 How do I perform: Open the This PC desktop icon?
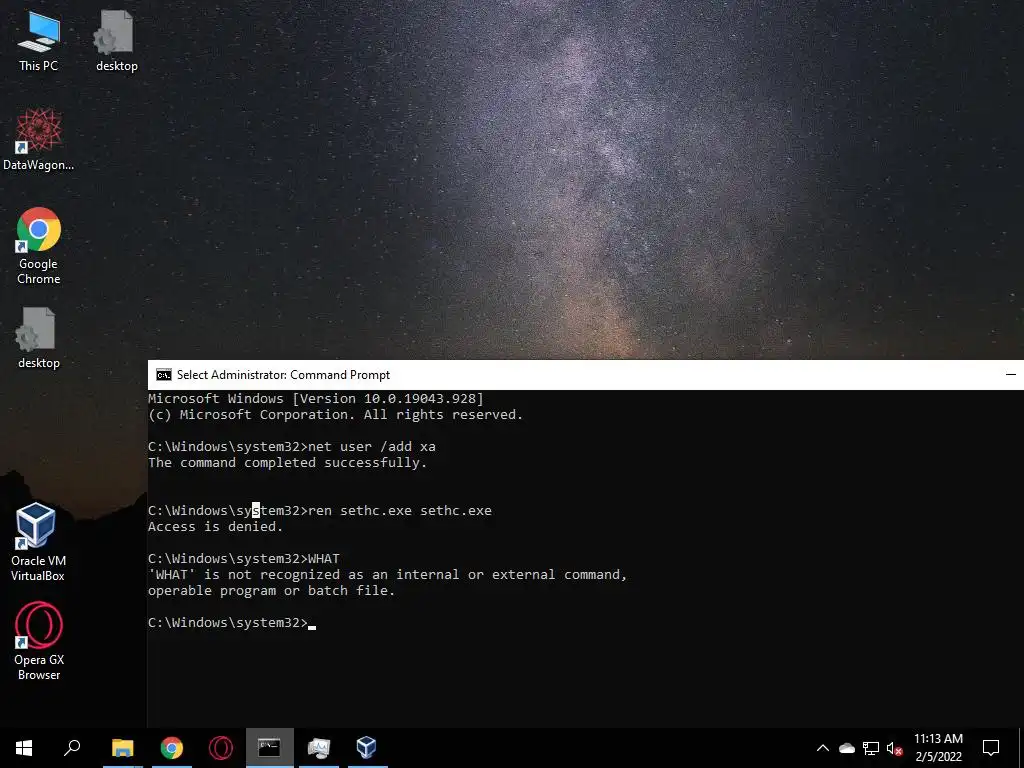38,40
